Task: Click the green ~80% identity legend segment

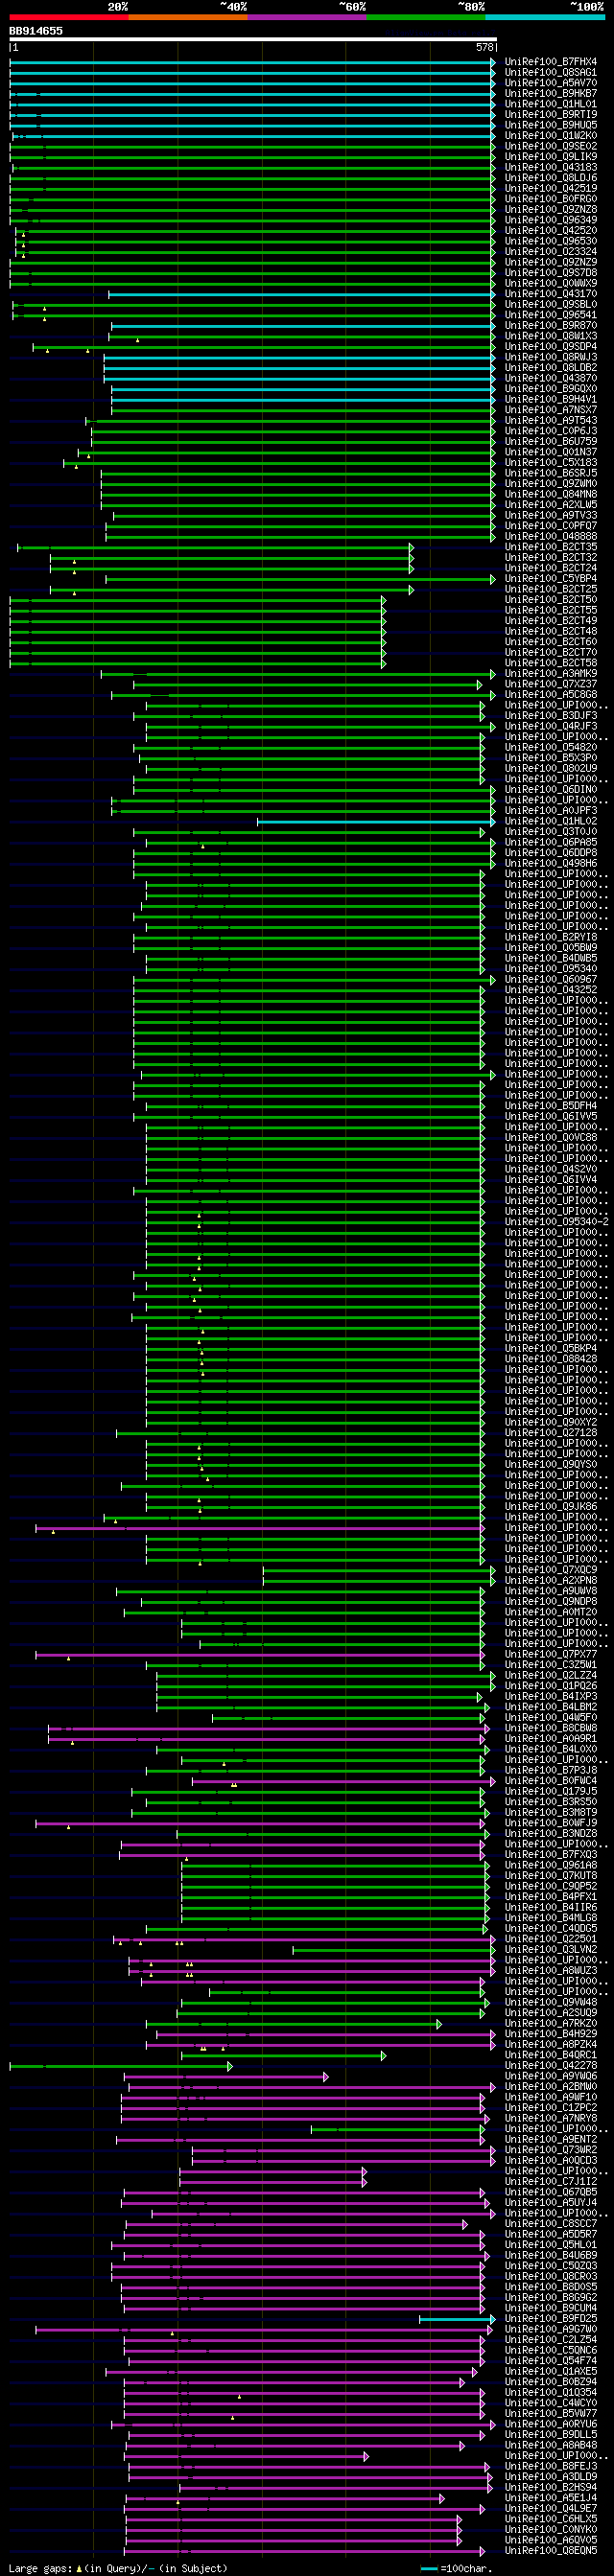Action: coord(425,17)
